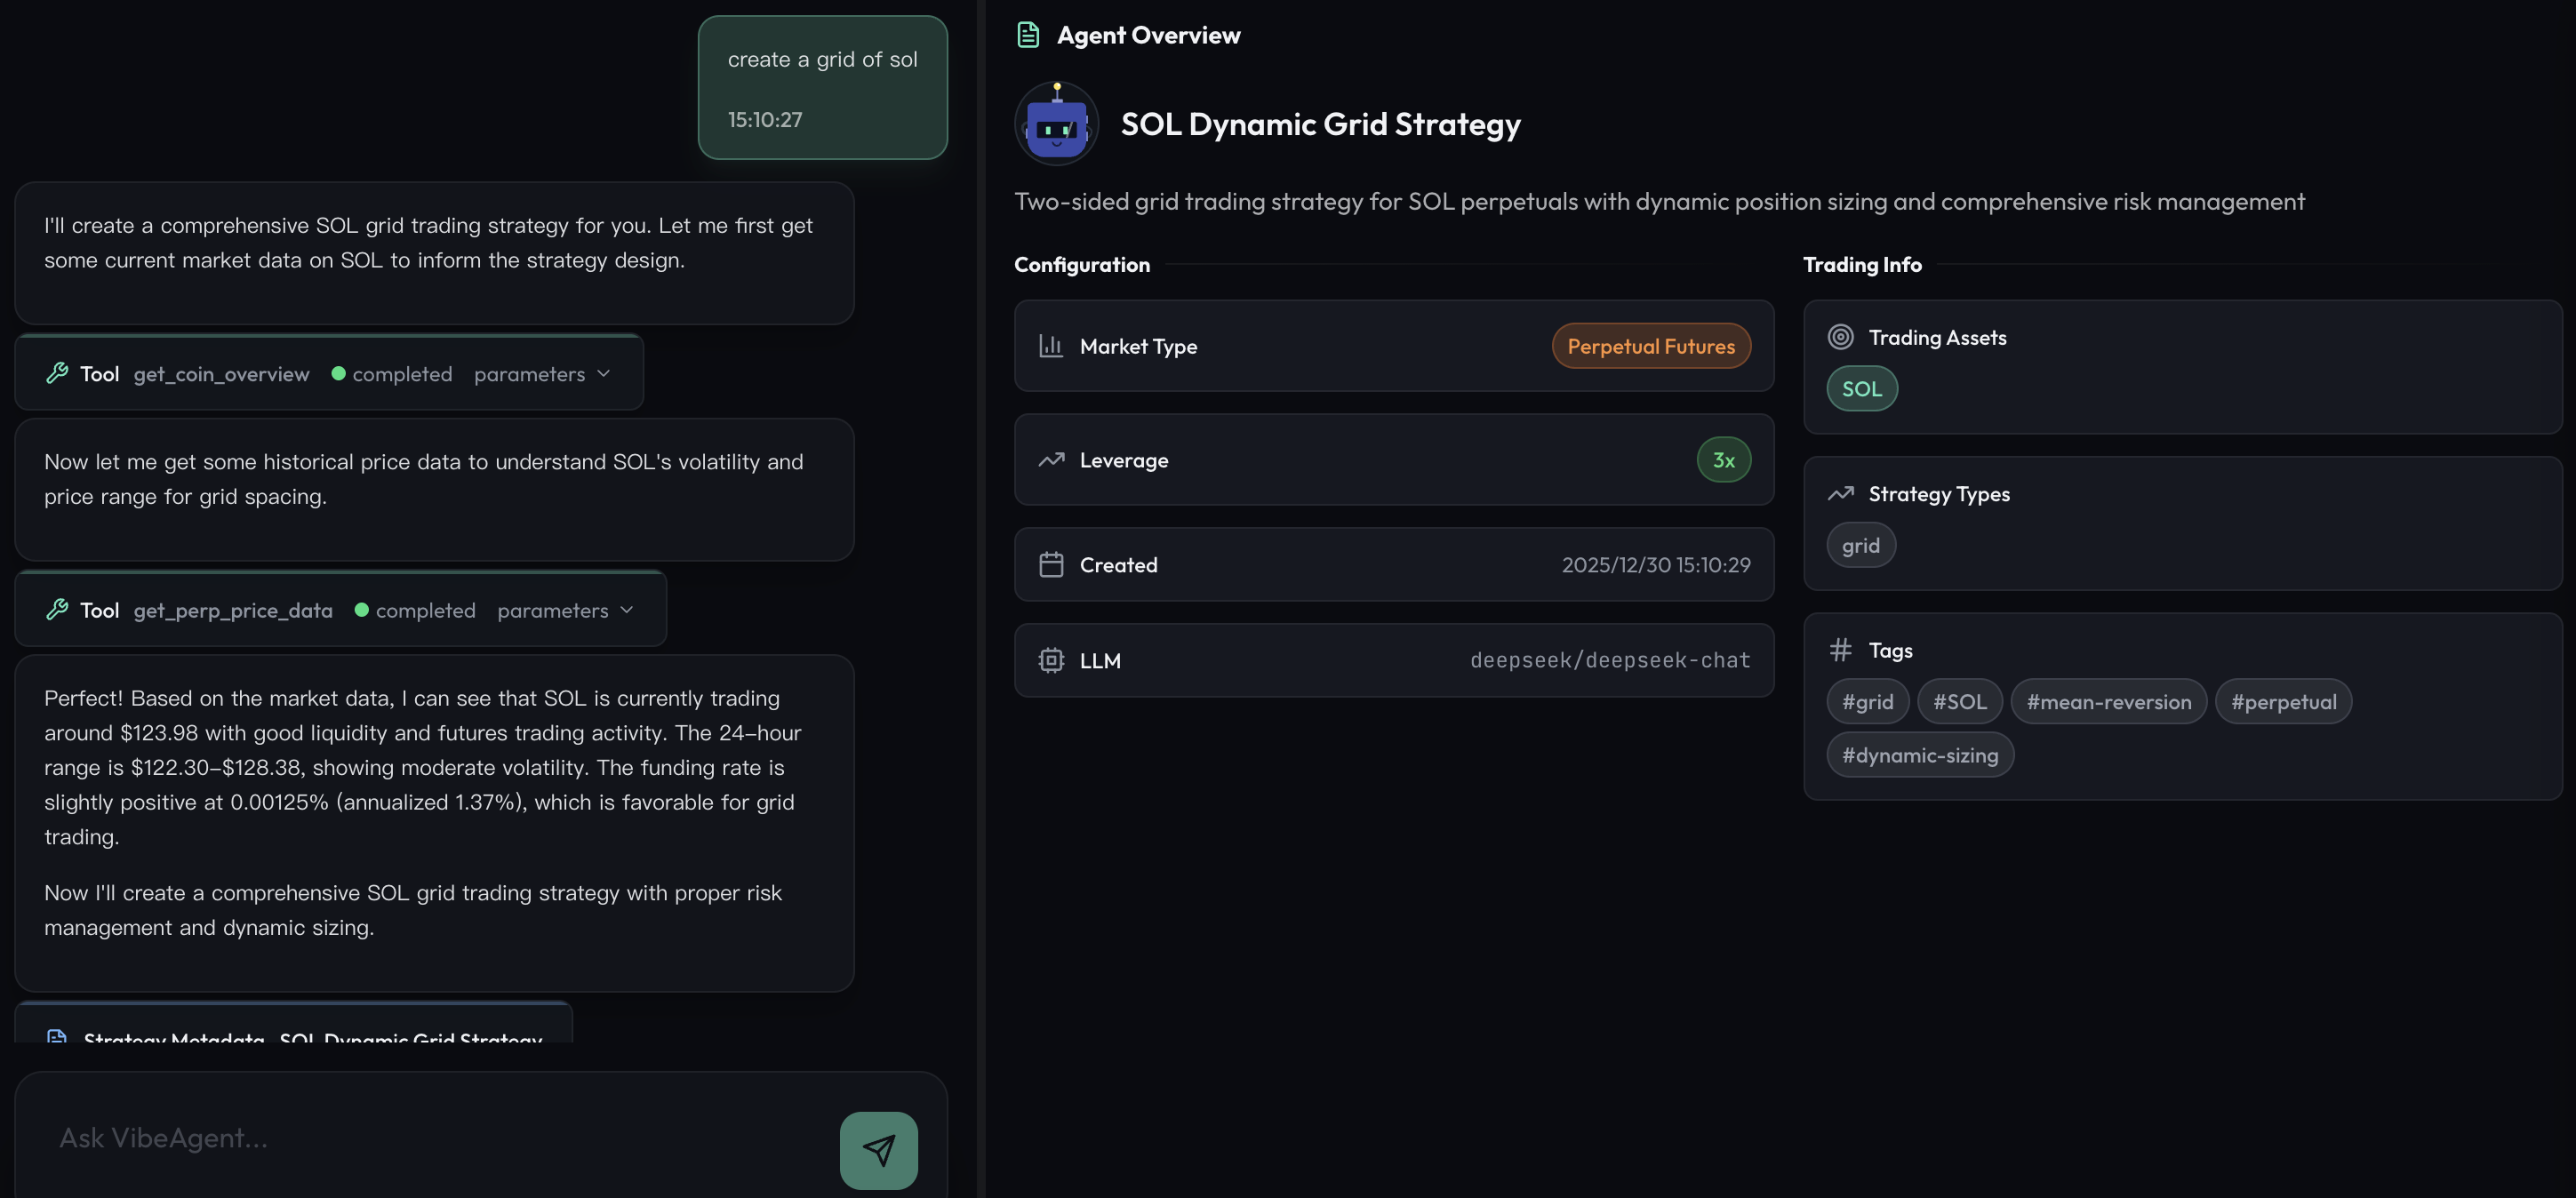Click the send message paper plane button
The width and height of the screenshot is (2576, 1198).
tap(878, 1150)
